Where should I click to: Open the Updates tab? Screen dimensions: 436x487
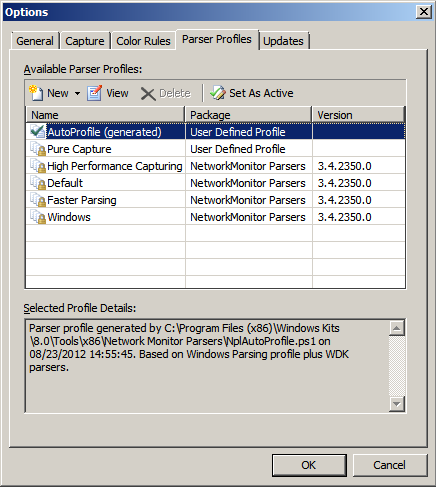pyautogui.click(x=283, y=41)
